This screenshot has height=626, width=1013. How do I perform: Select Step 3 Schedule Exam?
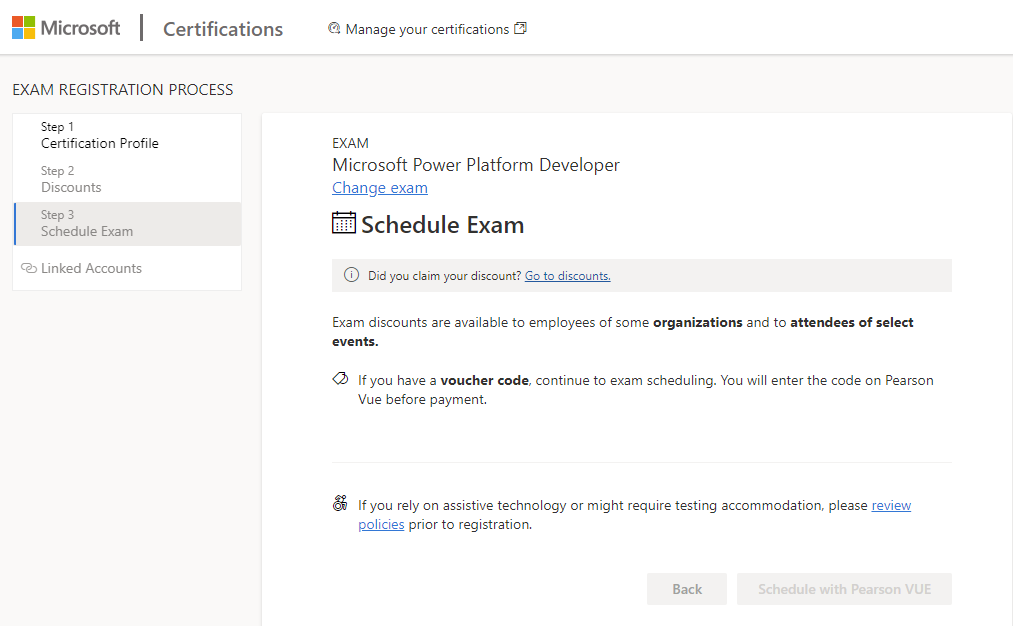[127, 224]
